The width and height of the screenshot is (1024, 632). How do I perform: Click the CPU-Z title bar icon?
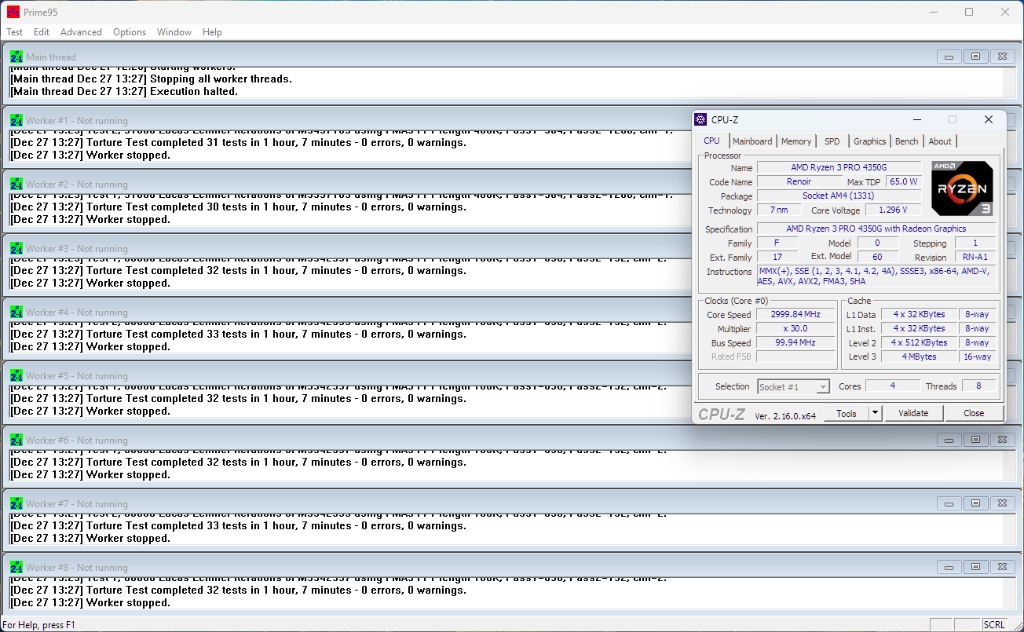coord(701,119)
